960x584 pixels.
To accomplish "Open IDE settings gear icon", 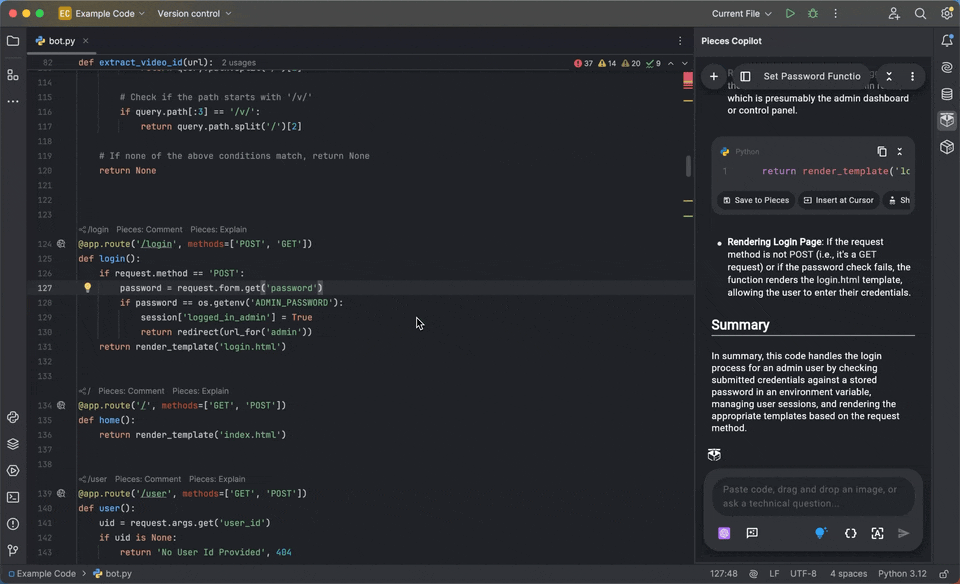I will click(x=947, y=13).
